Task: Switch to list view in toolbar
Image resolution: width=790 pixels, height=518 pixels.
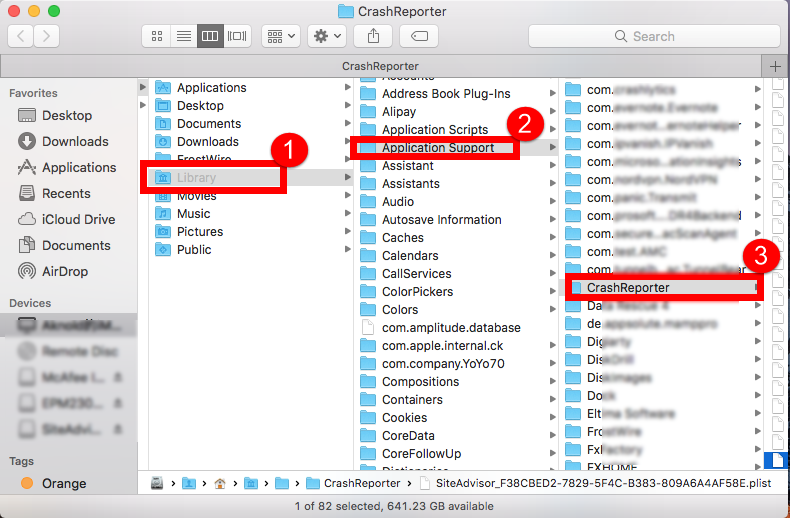Action: 183,36
